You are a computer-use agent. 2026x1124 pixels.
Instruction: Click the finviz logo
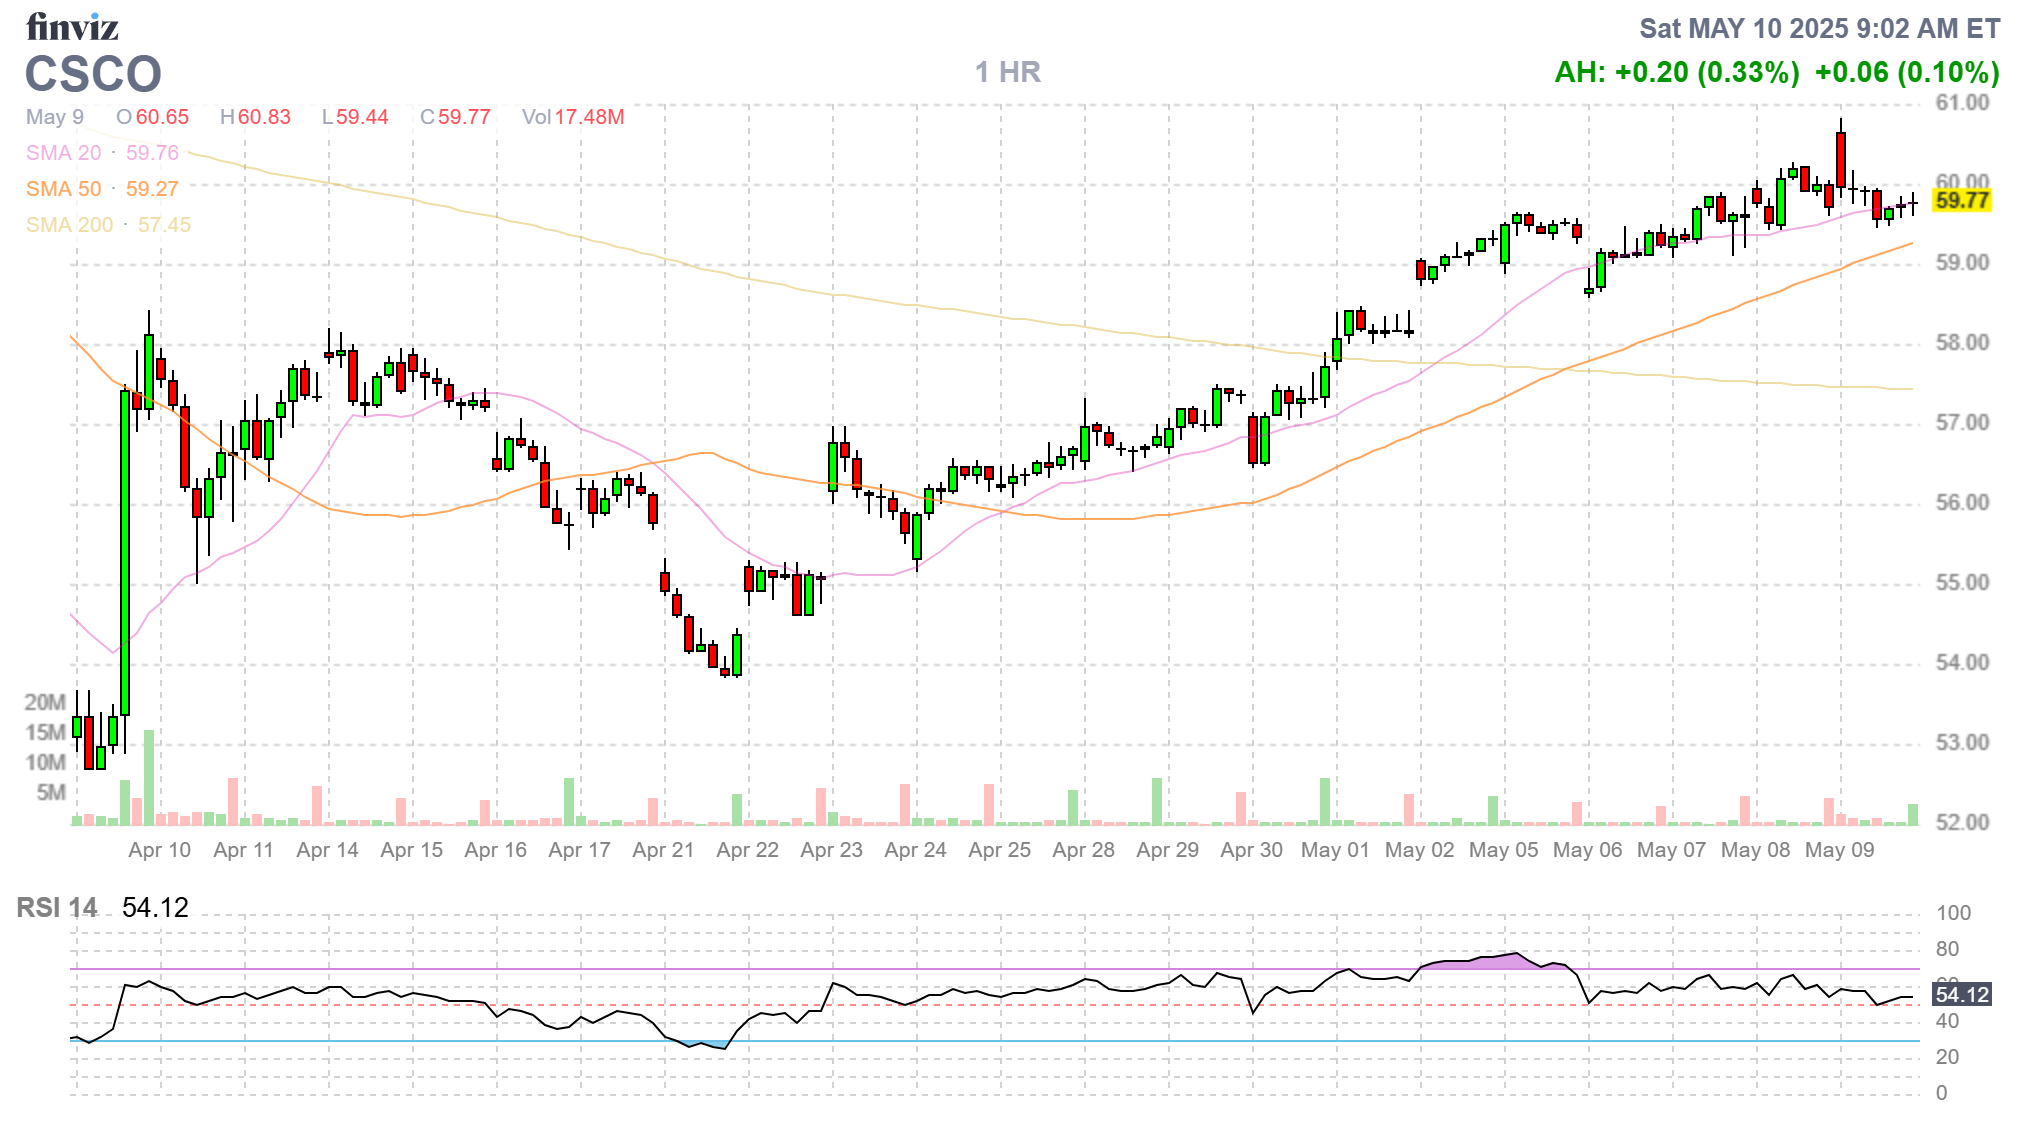point(72,27)
